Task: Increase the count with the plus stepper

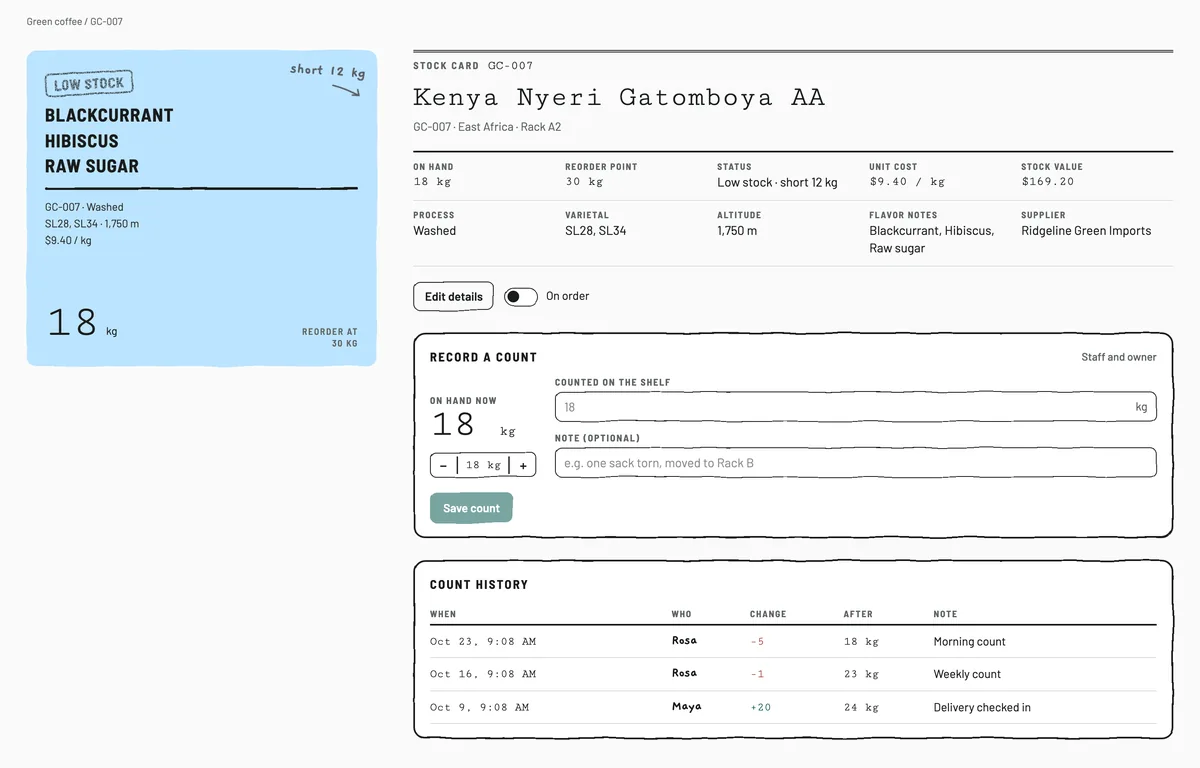Action: tap(523, 465)
